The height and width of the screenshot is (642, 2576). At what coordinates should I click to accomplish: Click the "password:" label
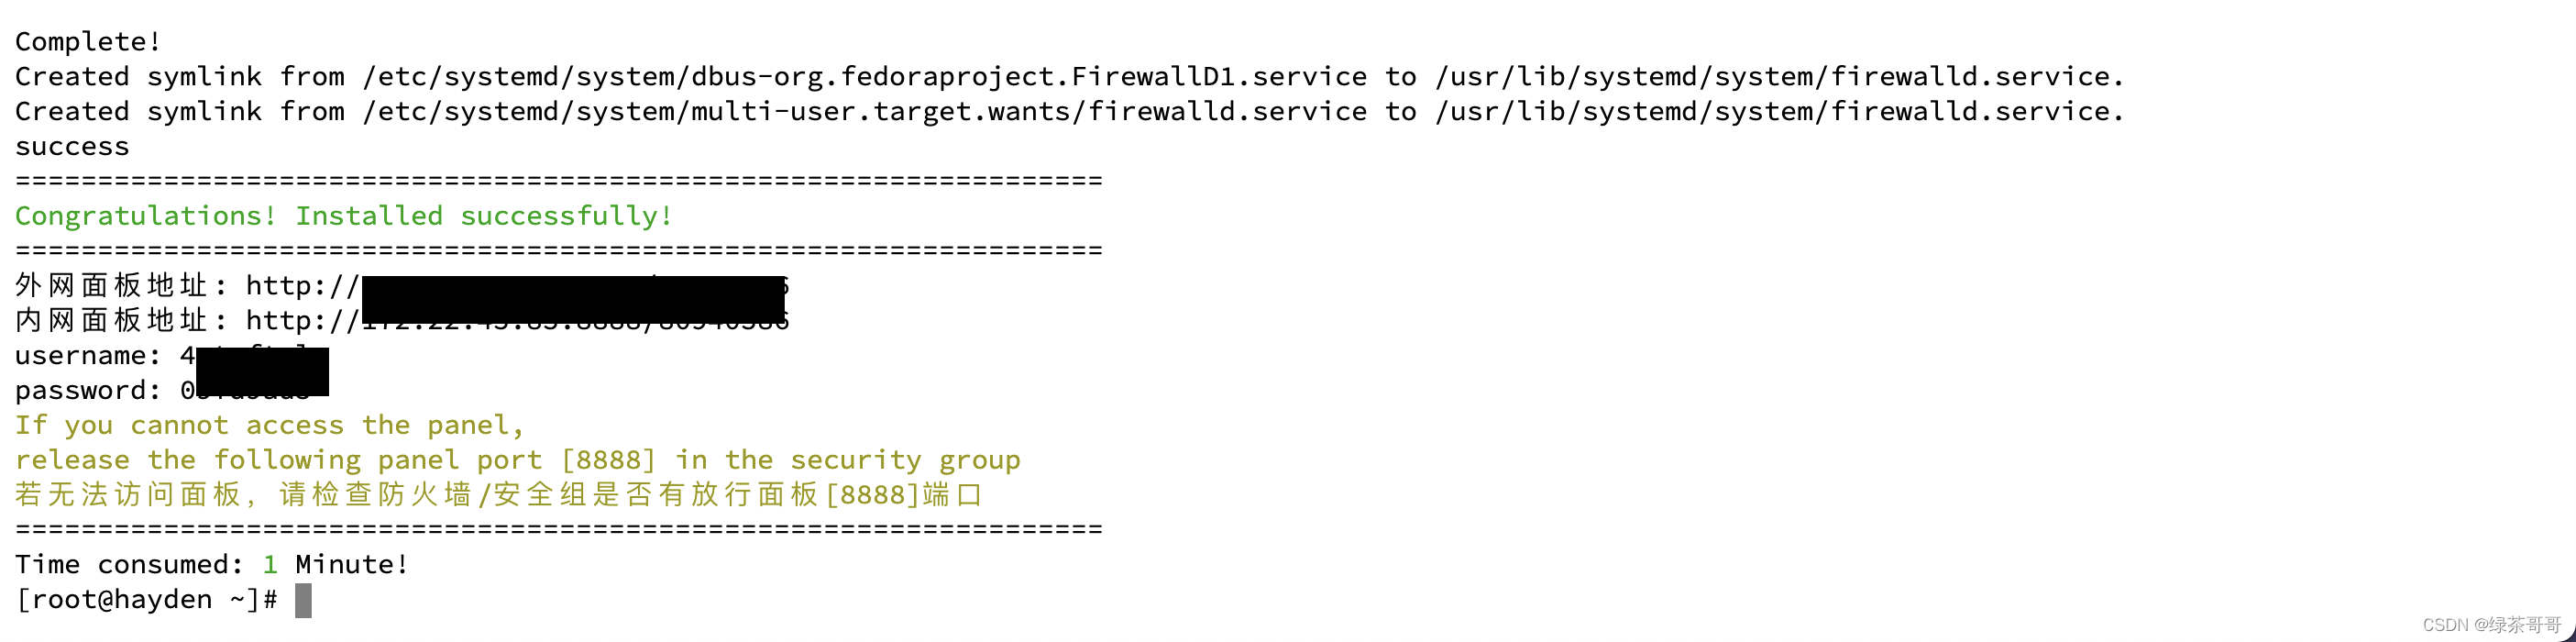[x=88, y=391]
